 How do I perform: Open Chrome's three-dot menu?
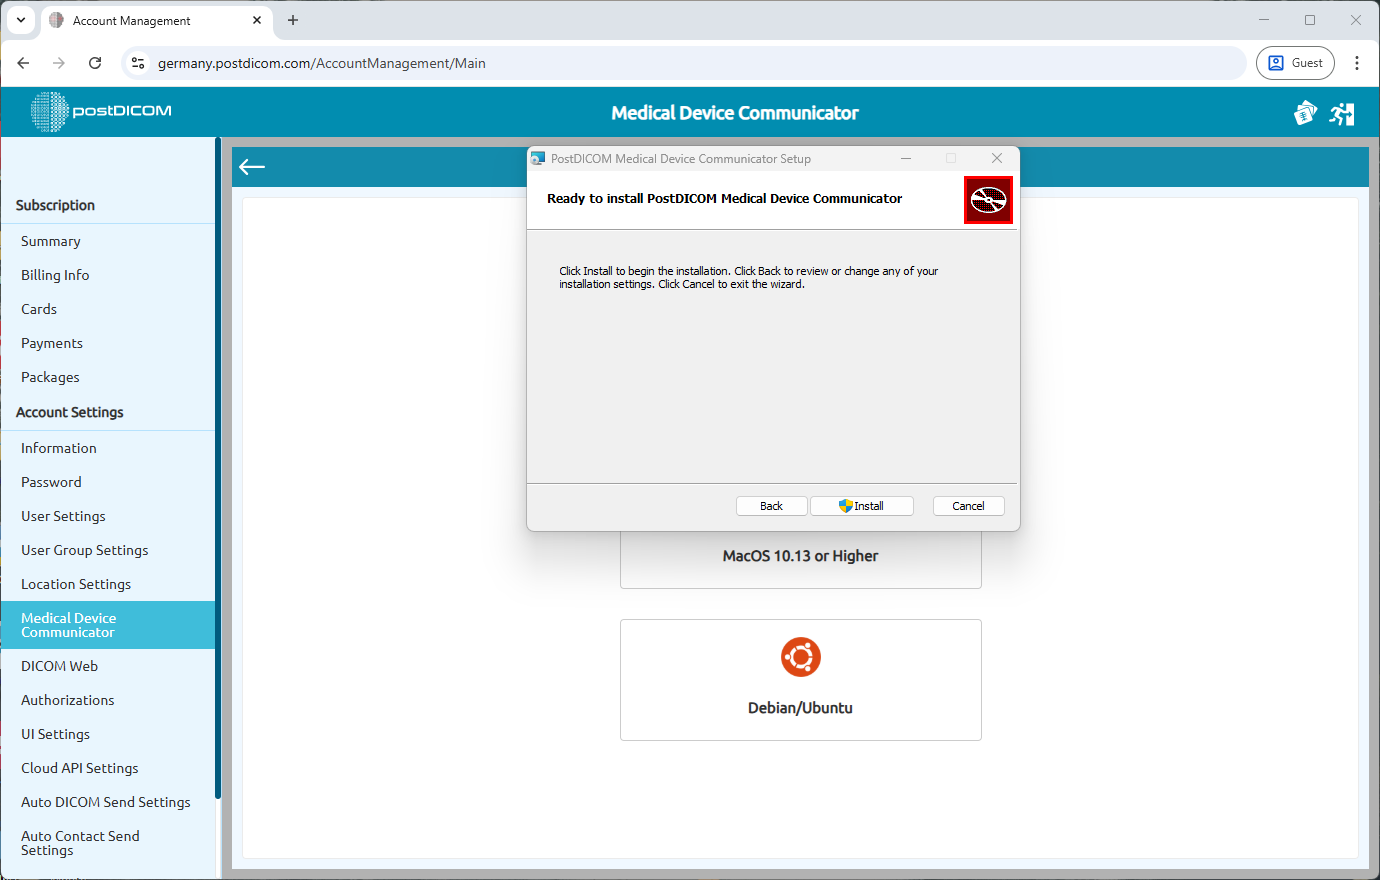tap(1357, 63)
